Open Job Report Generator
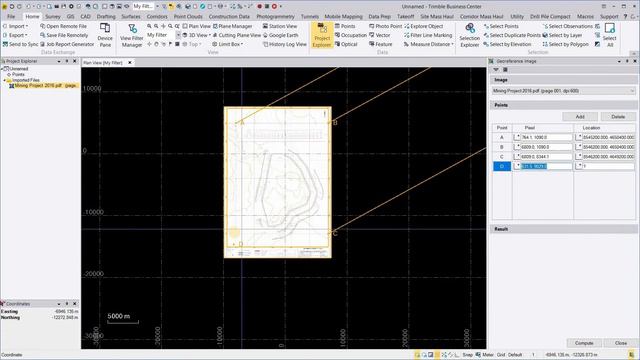This screenshot has height=360, width=640. (67, 44)
